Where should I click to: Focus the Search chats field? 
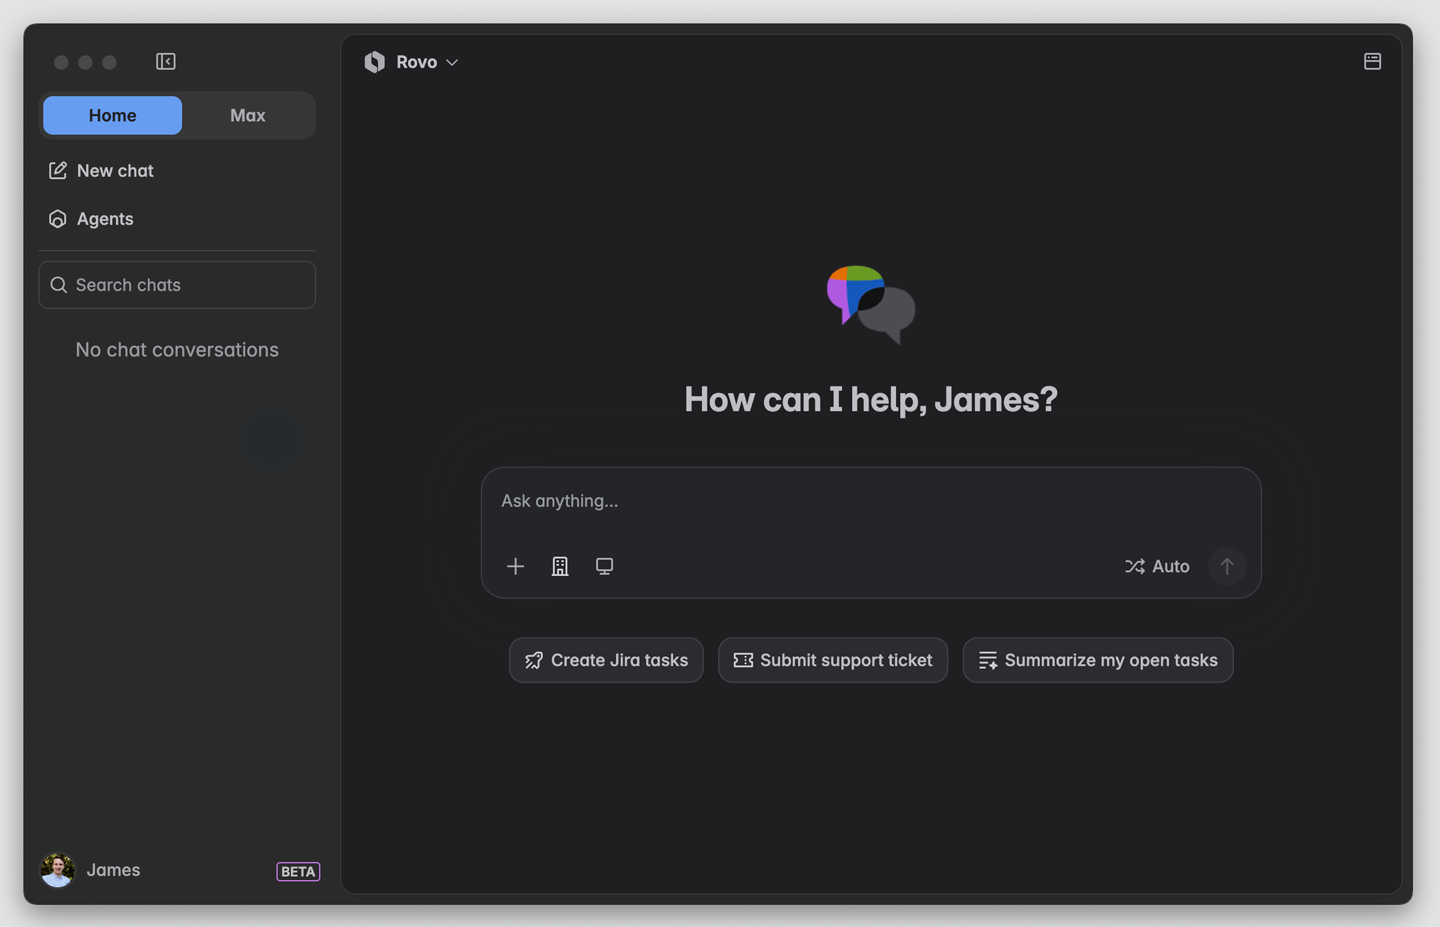(x=177, y=285)
